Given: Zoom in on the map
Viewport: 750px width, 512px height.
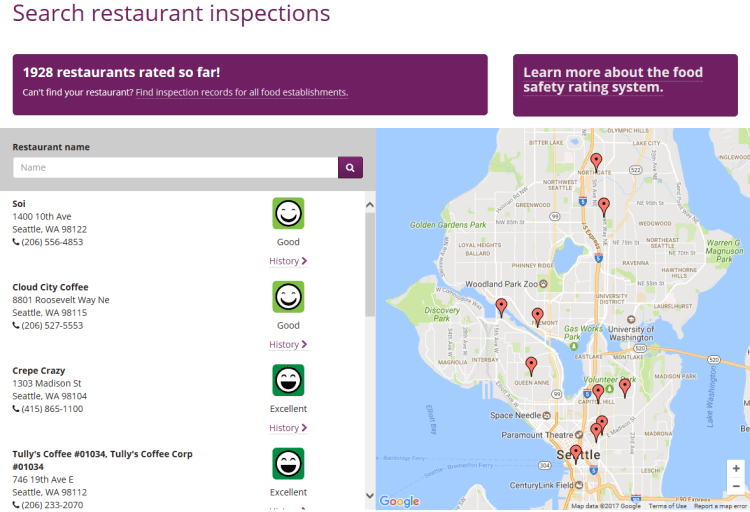Looking at the screenshot, I should pos(736,468).
